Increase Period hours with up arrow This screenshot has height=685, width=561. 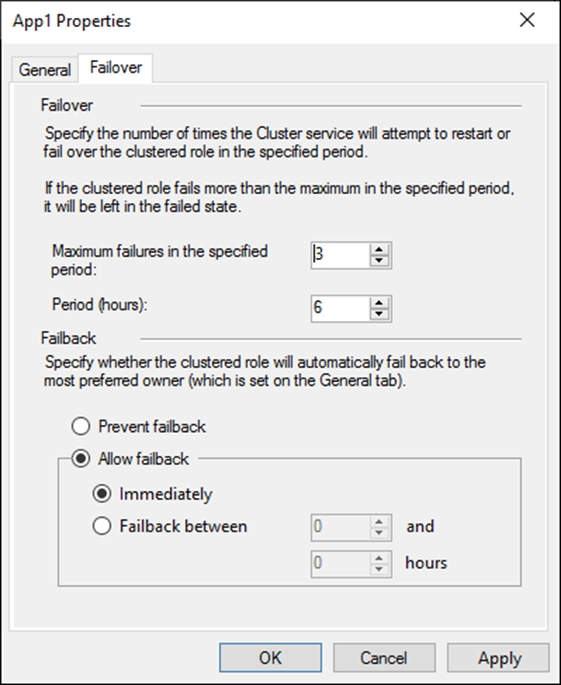click(379, 303)
